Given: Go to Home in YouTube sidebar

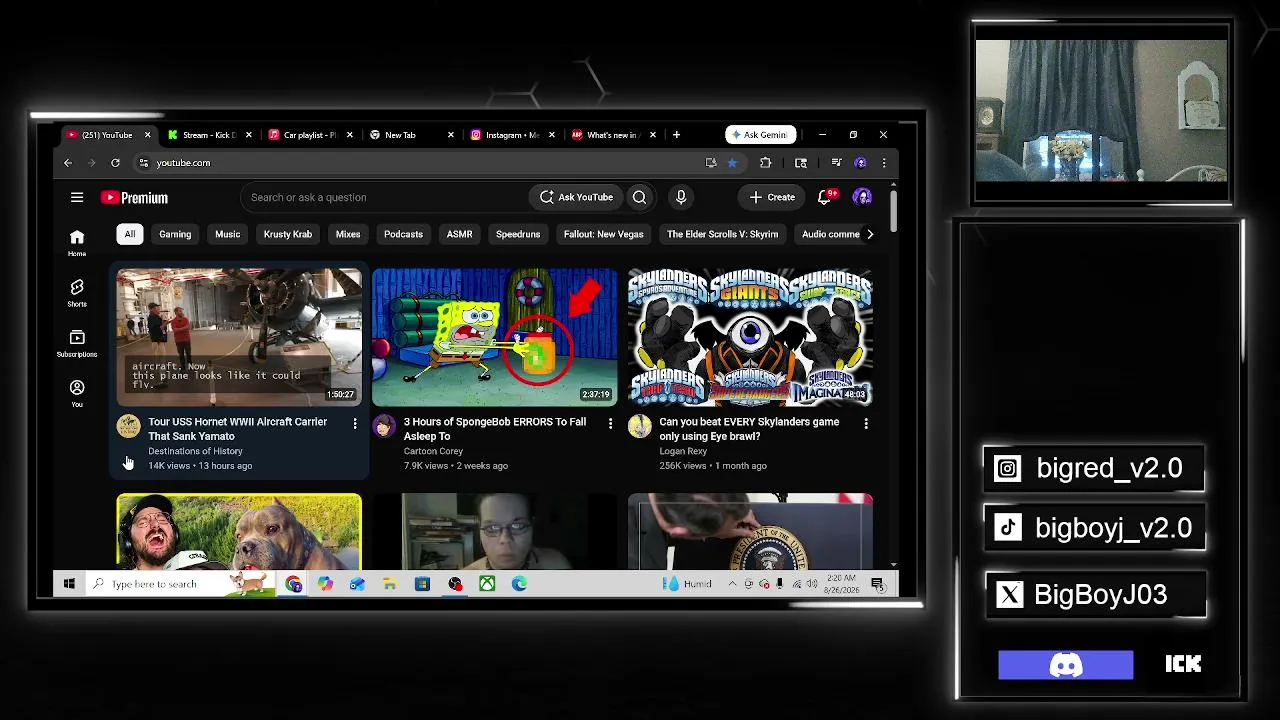Looking at the screenshot, I should (x=77, y=242).
